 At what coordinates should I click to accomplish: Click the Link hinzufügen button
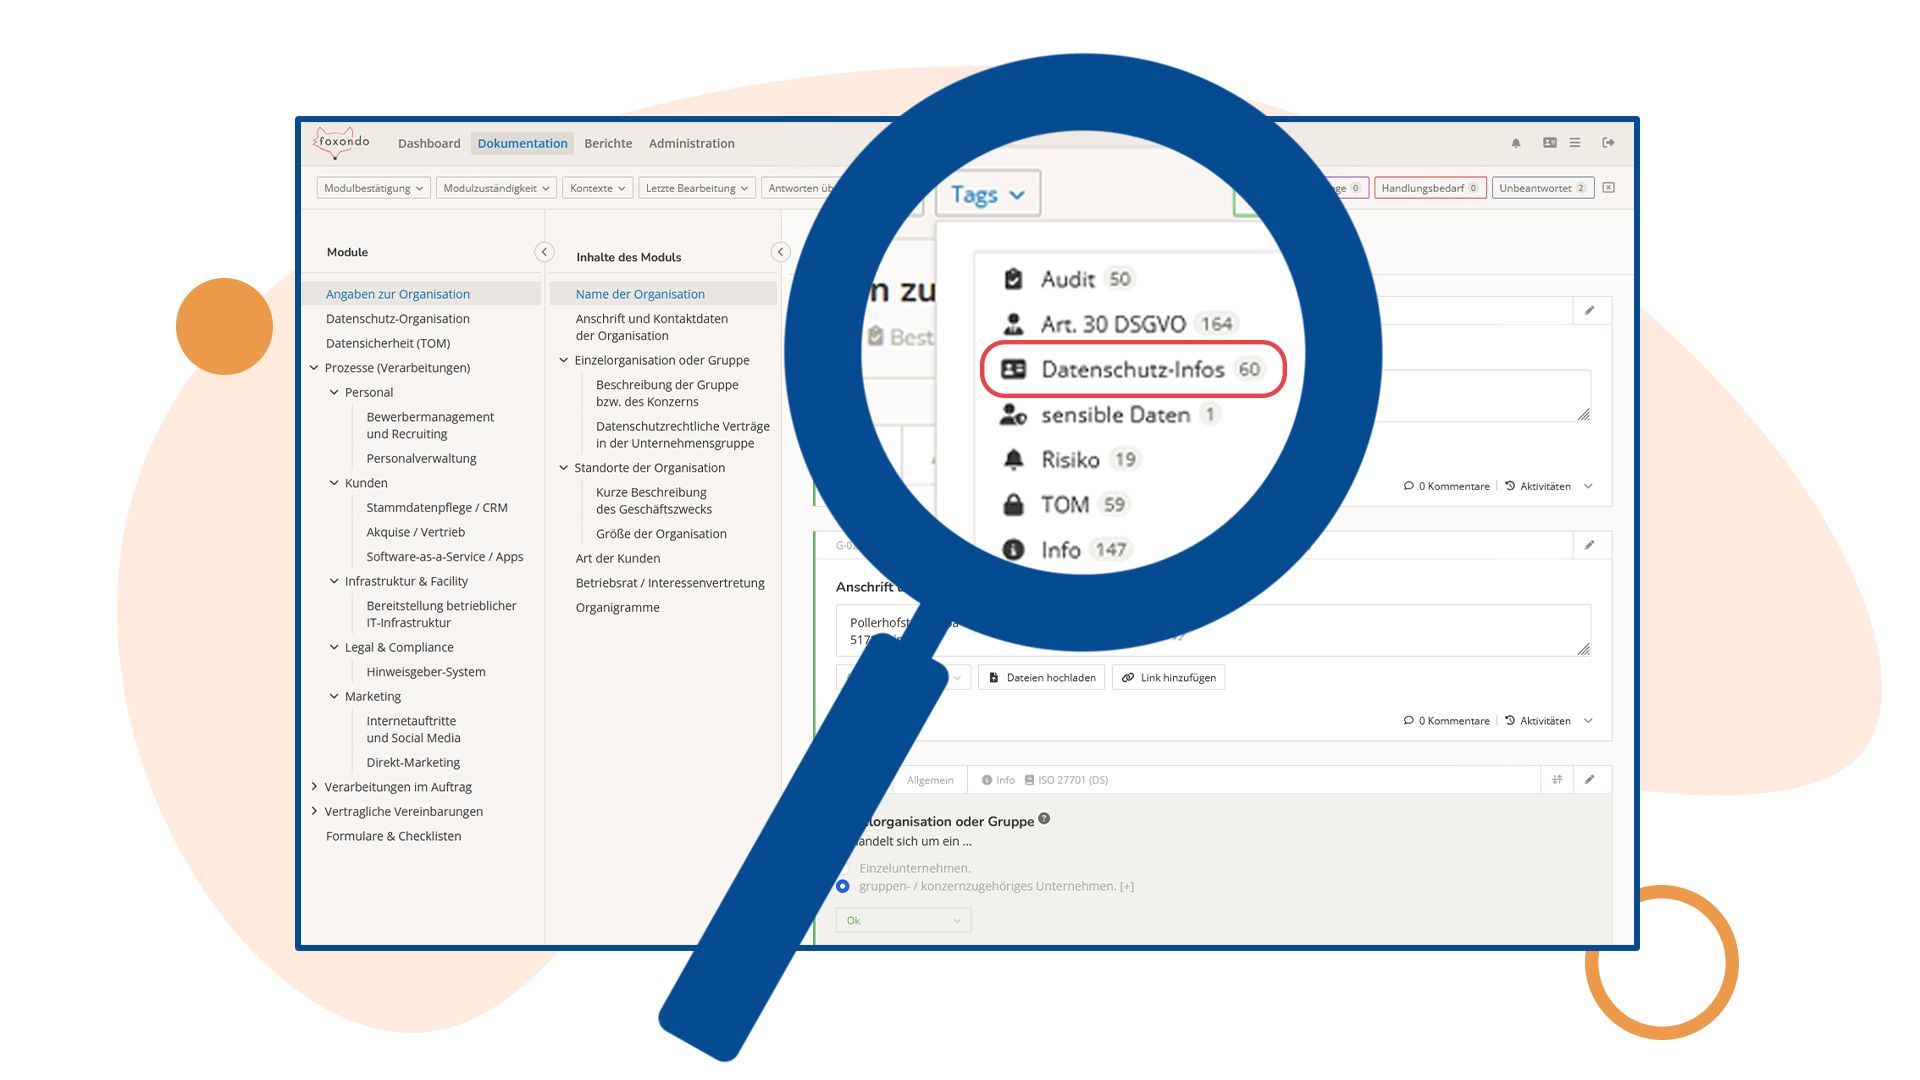click(x=1168, y=678)
